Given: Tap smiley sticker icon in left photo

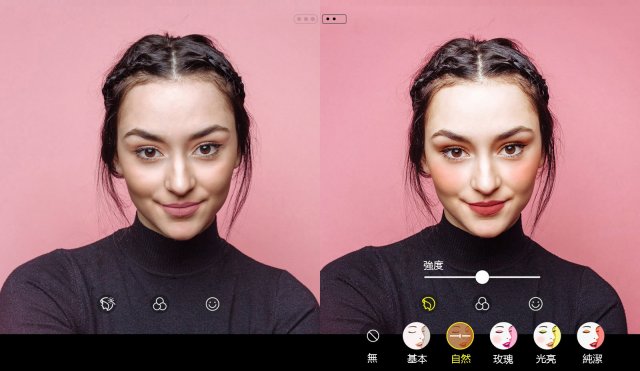Looking at the screenshot, I should [x=212, y=304].
